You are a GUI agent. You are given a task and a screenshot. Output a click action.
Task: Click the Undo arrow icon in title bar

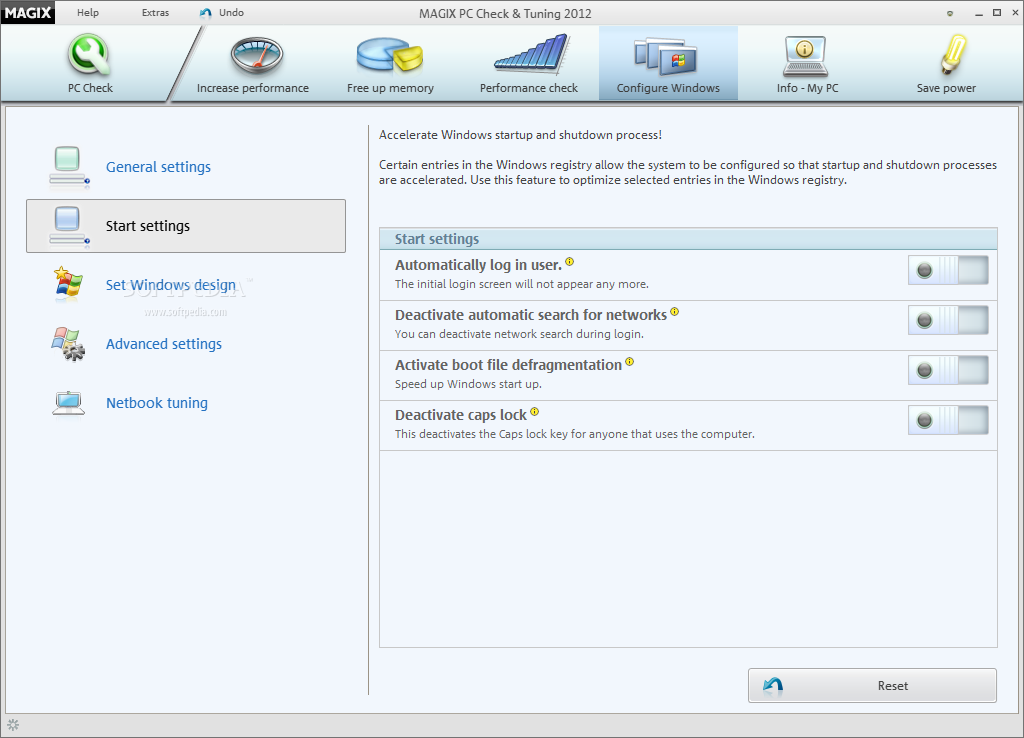click(206, 13)
